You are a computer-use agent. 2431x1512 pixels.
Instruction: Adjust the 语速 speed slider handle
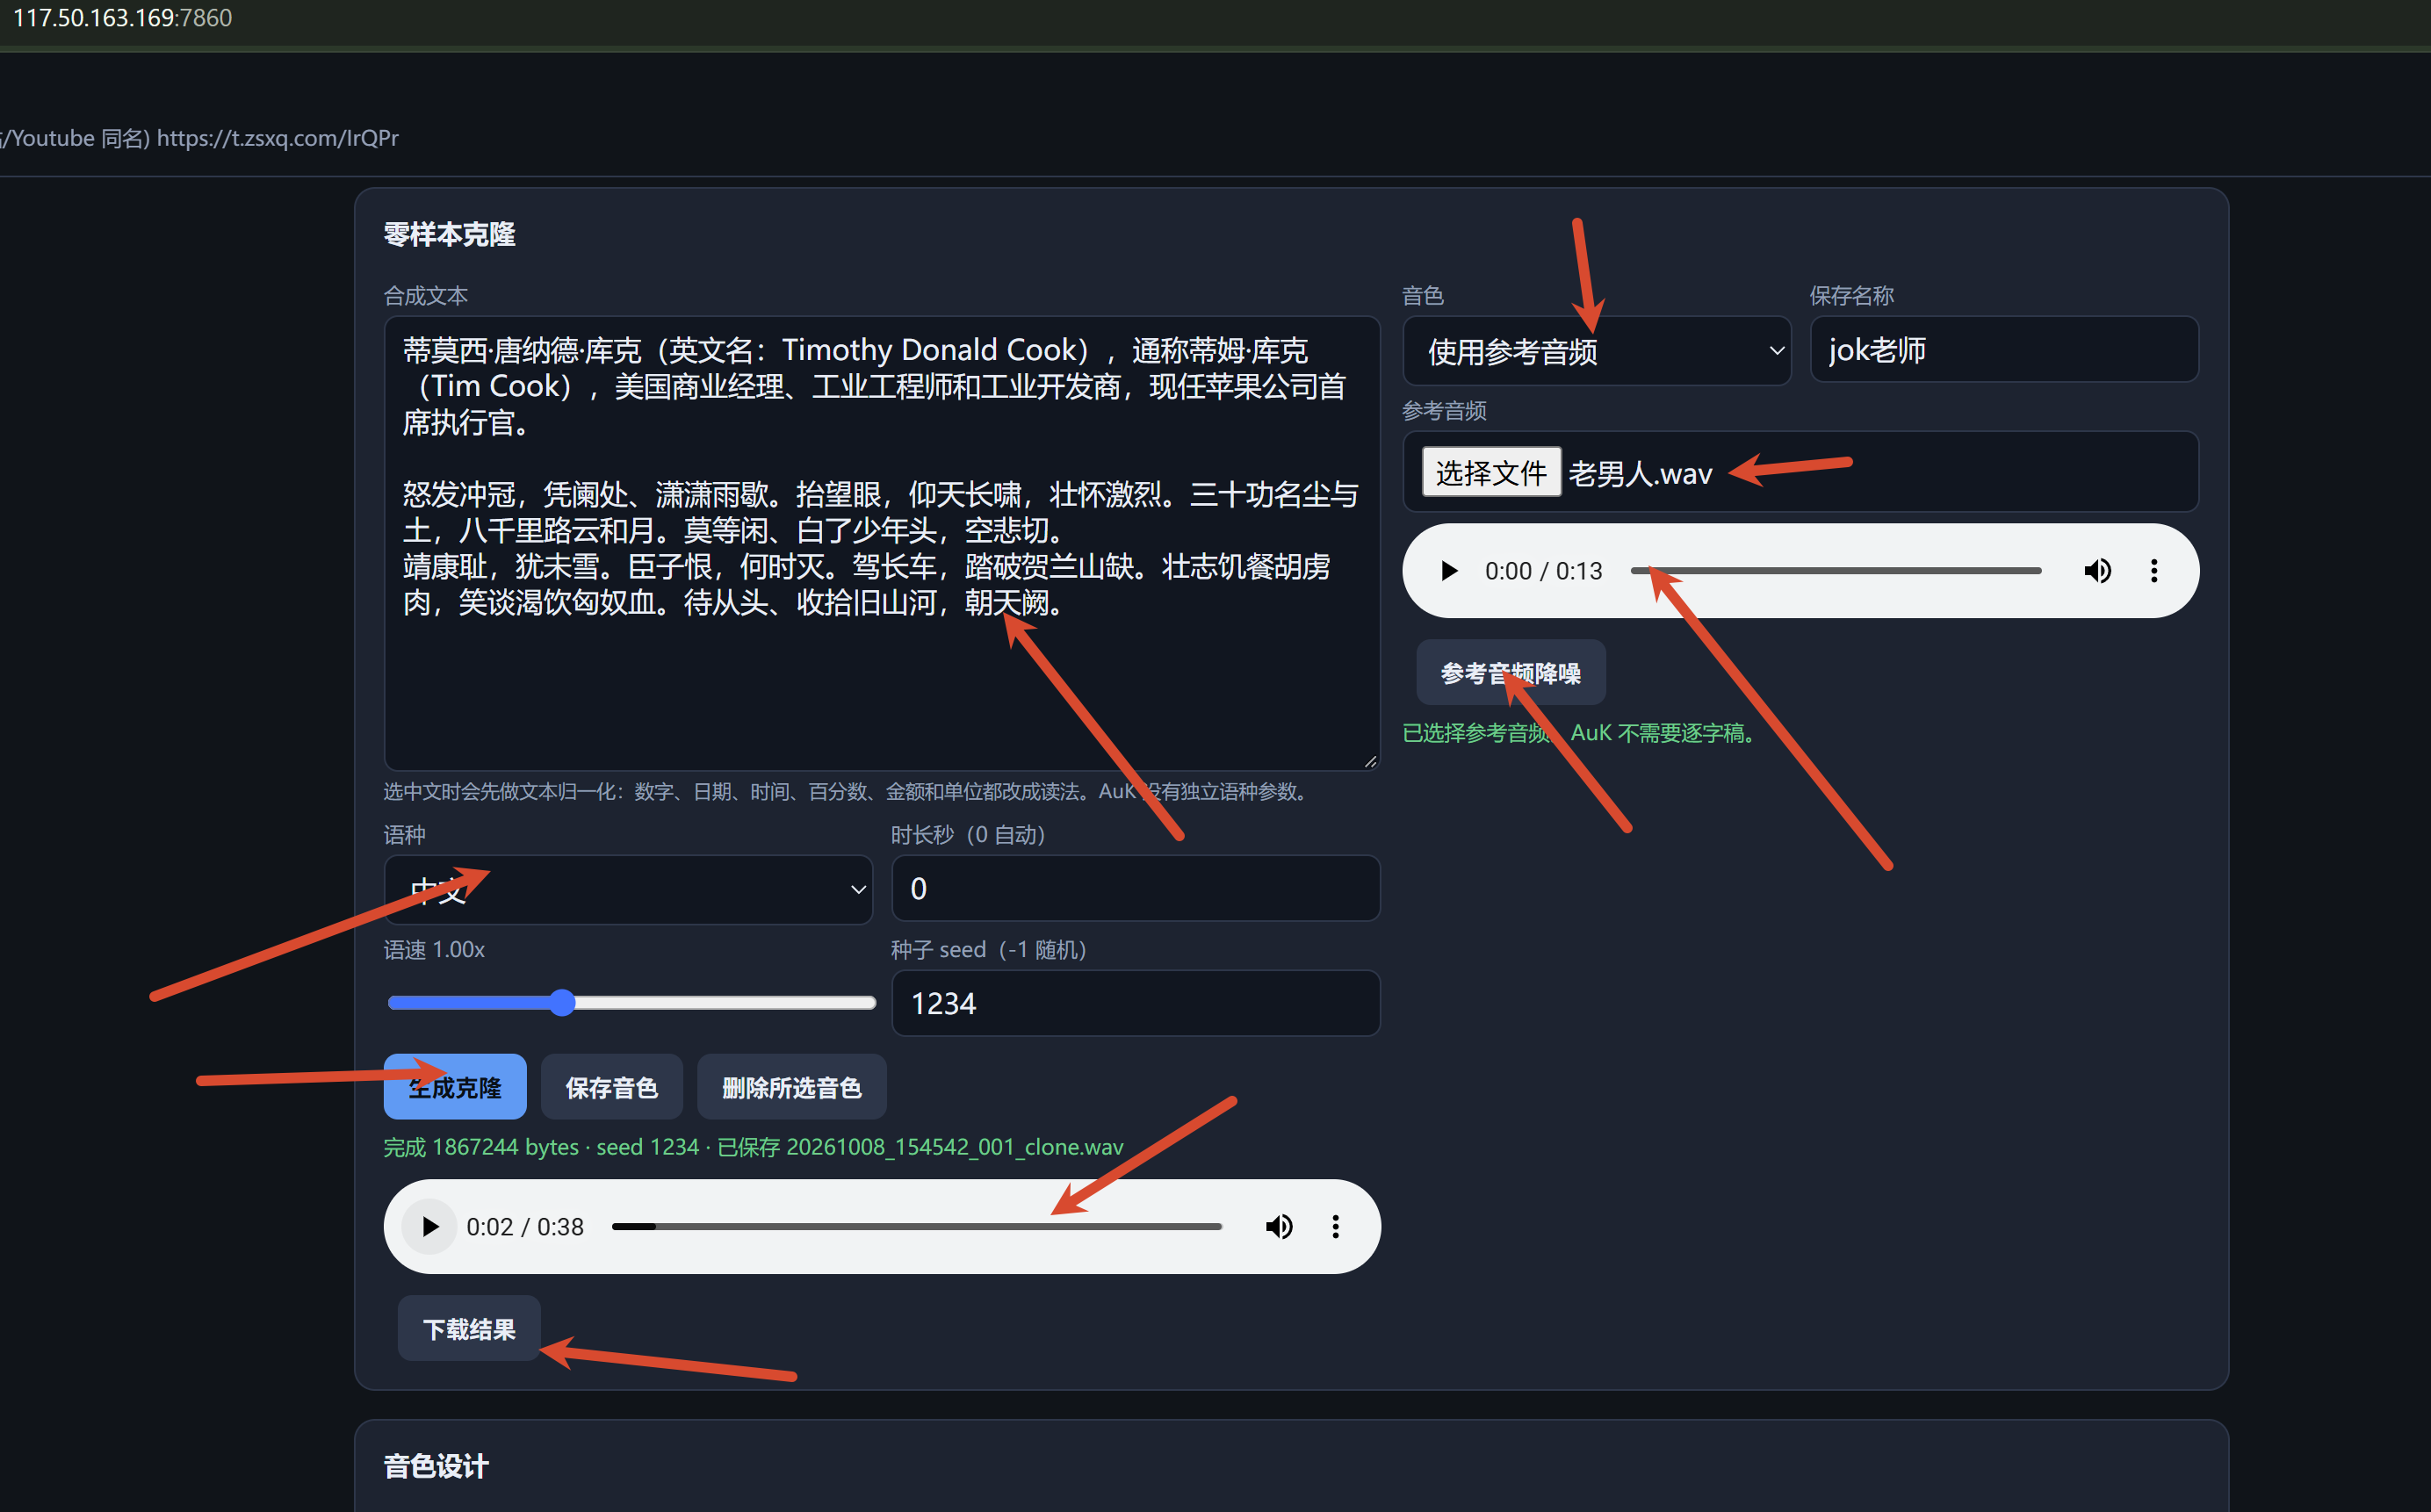(x=563, y=1002)
